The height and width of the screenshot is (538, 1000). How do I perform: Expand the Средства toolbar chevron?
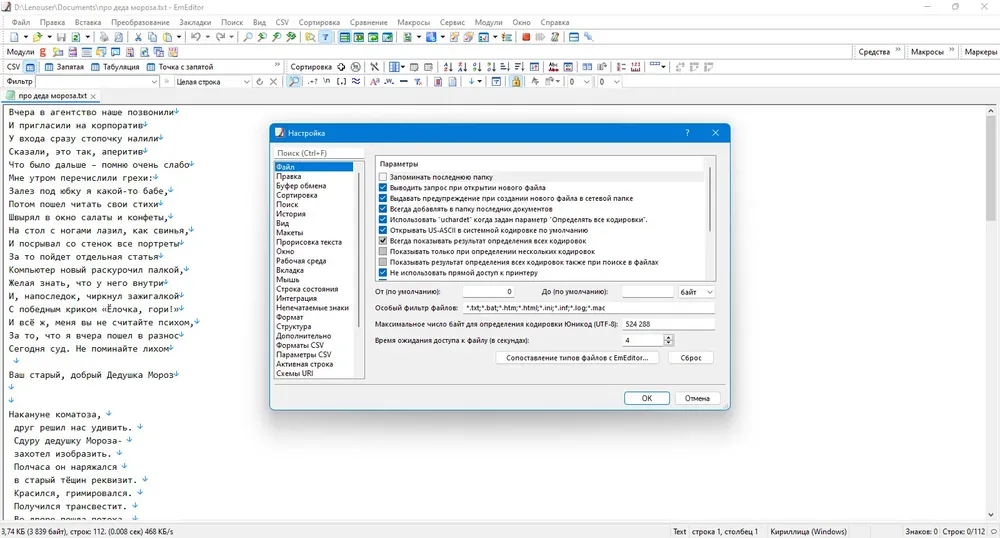[898, 51]
